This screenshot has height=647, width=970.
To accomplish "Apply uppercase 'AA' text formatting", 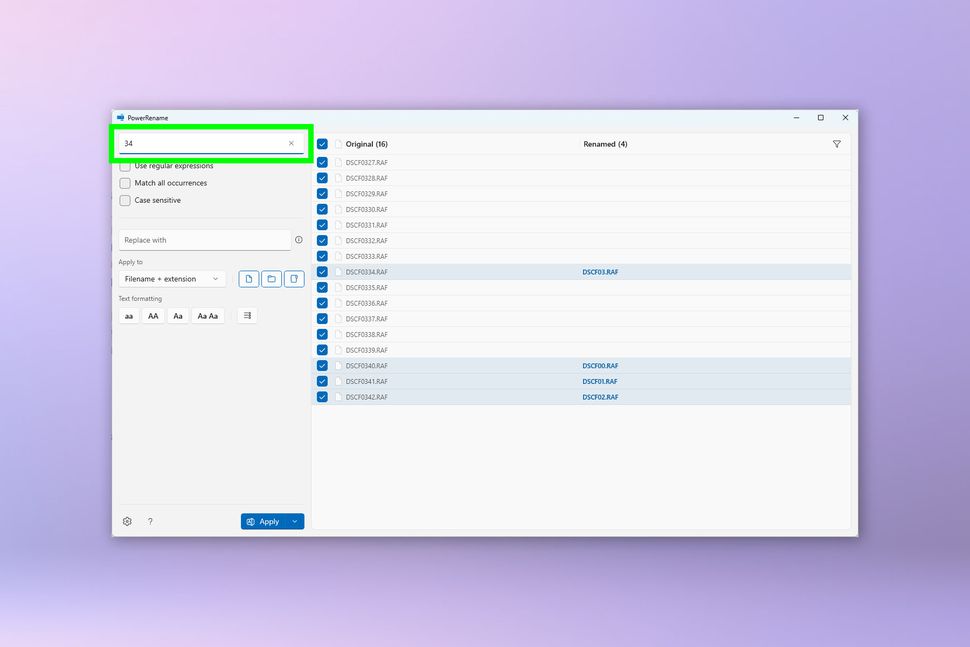I will (153, 315).
